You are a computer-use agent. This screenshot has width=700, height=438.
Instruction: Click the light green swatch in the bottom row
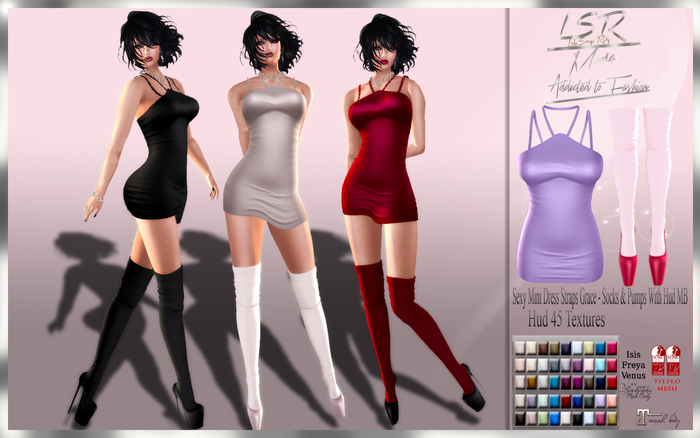[x=543, y=418]
